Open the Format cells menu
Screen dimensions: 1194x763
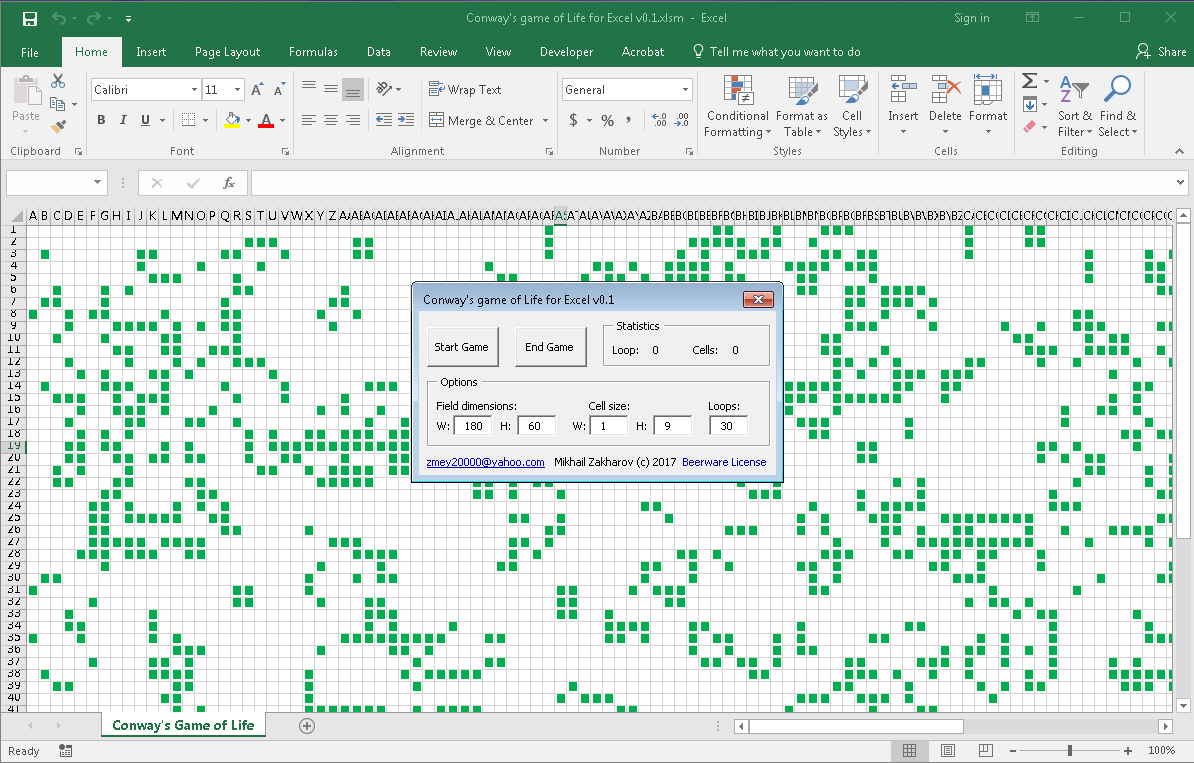(988, 107)
